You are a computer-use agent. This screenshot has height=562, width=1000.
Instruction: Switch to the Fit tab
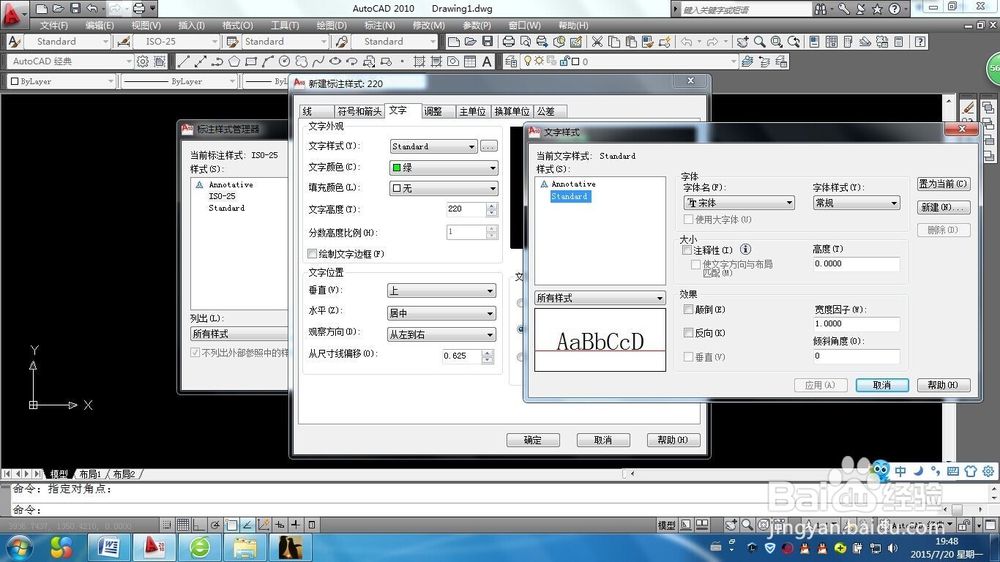point(438,112)
